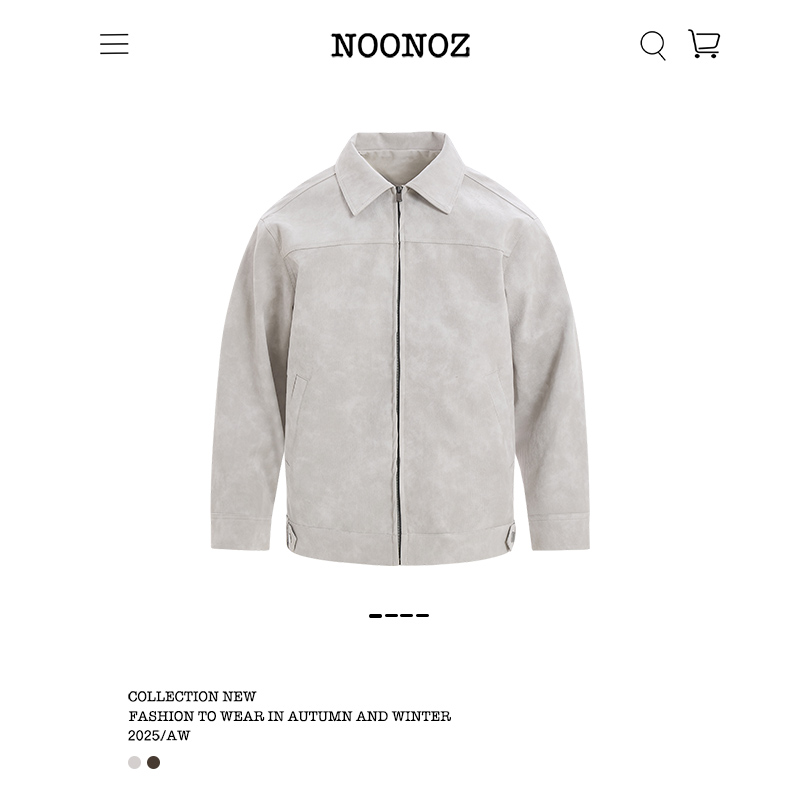The width and height of the screenshot is (800, 800).
Task: Open 'FASHION TO WEAR IN AUTUMN AND WINTER' text
Action: coord(289,716)
